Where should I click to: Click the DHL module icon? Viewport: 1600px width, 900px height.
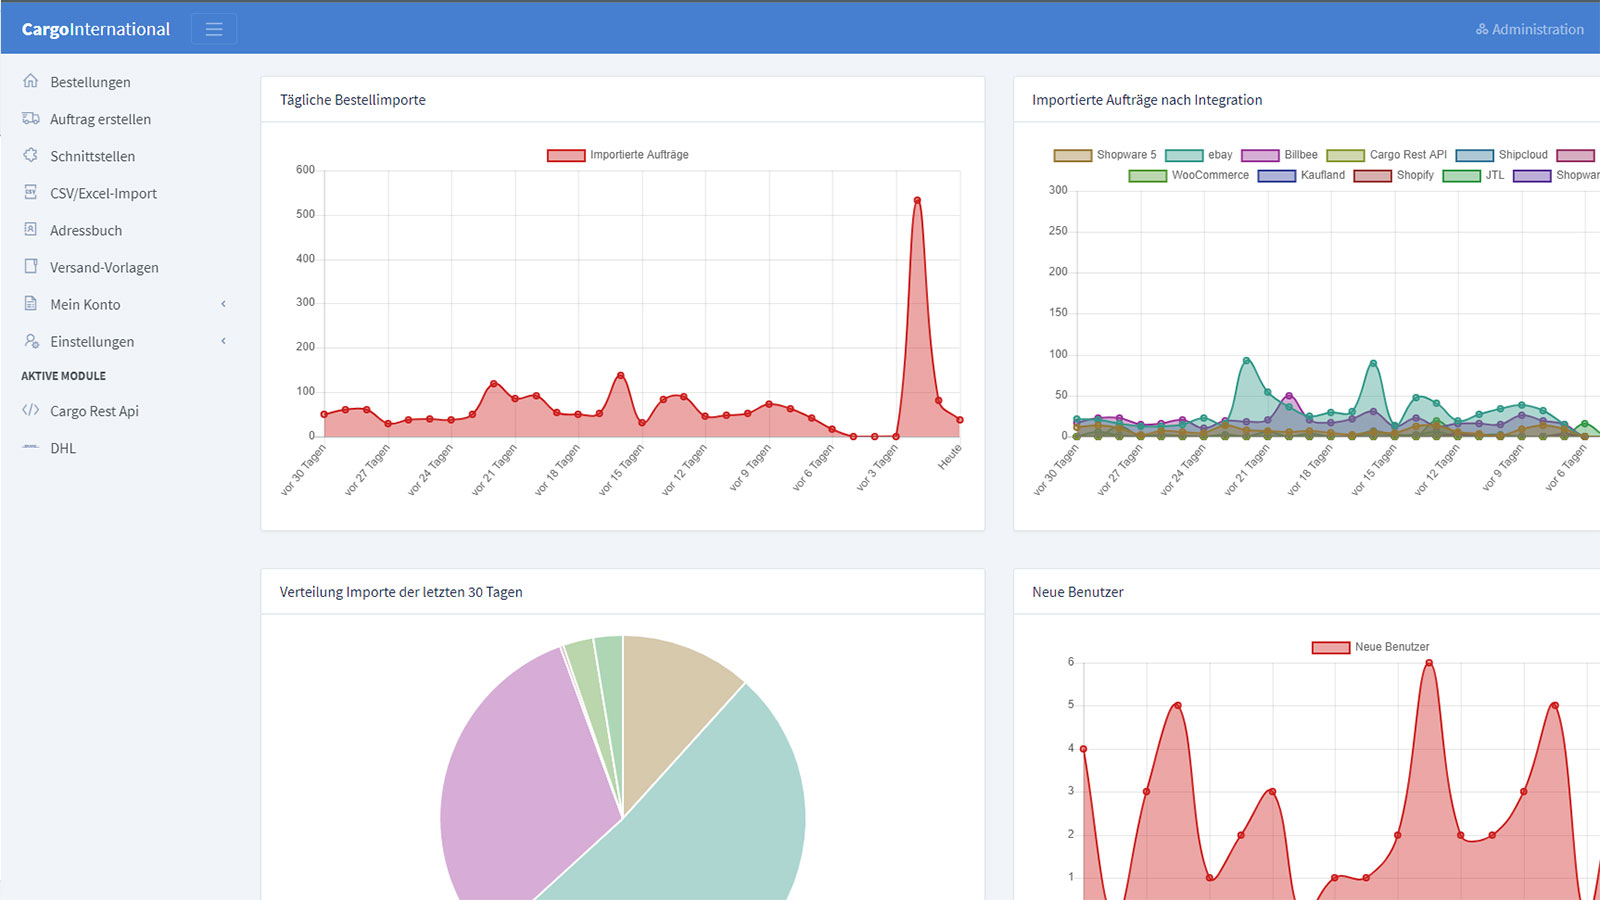(31, 447)
